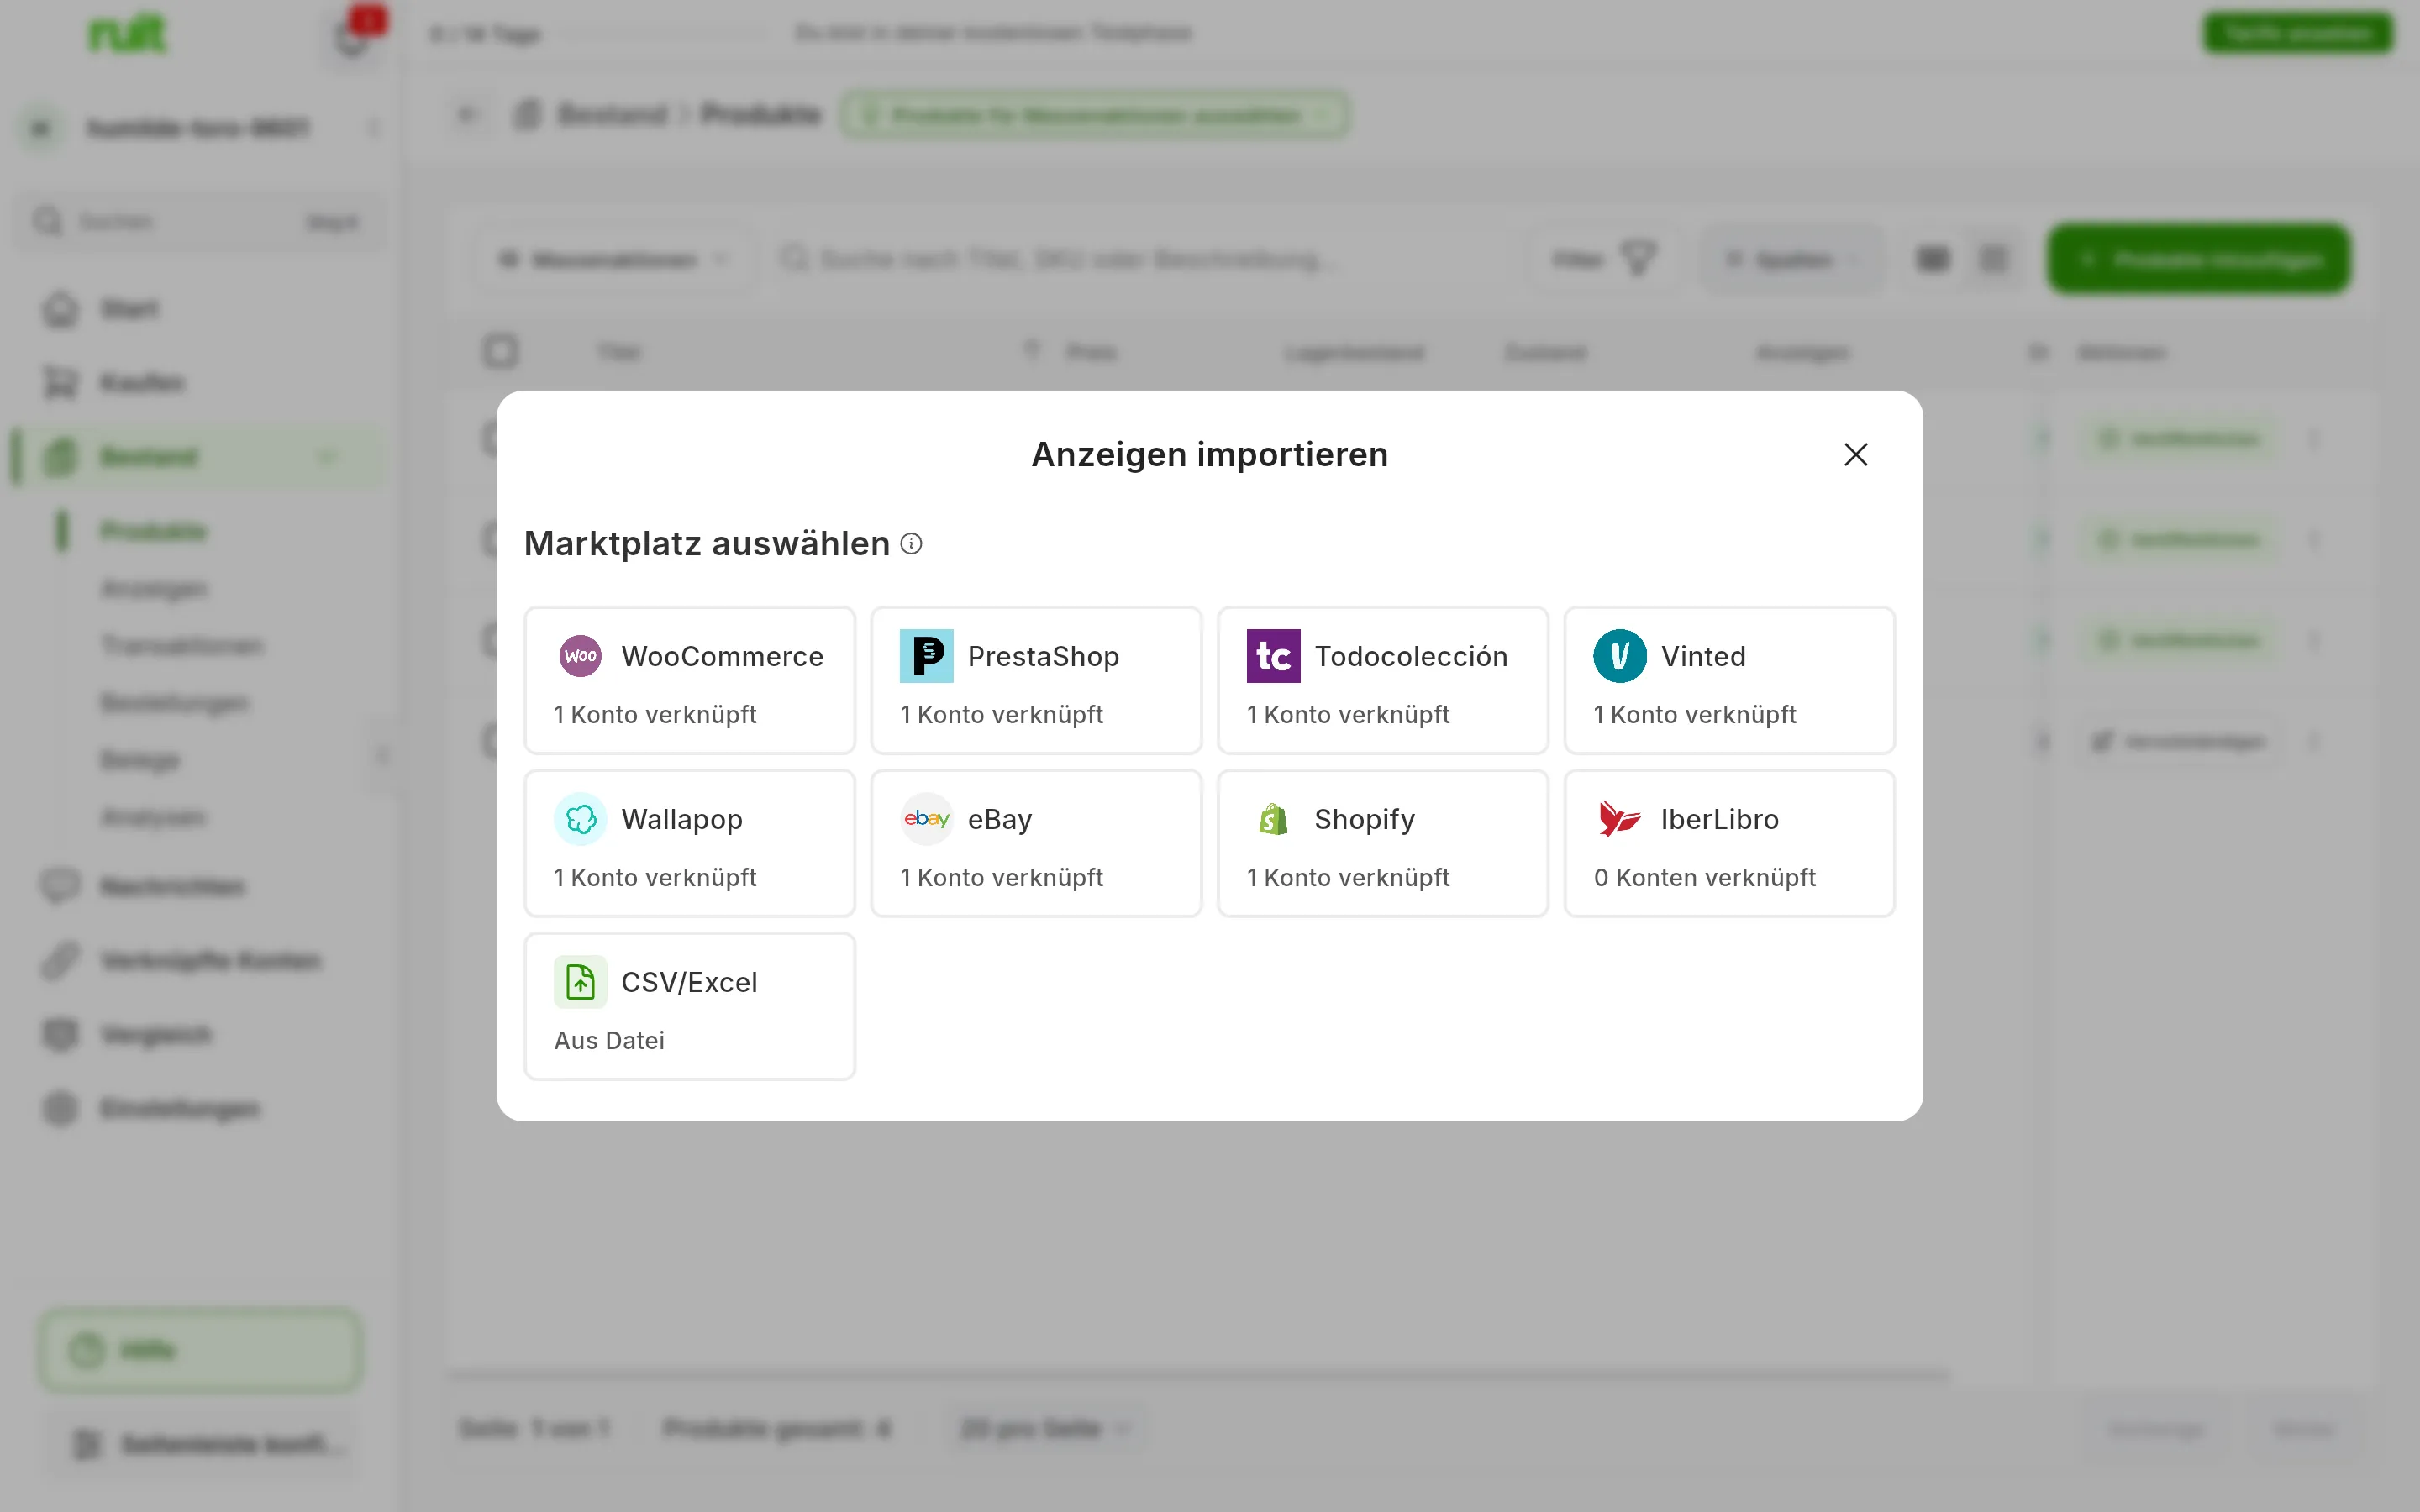Open info tooltip beside Marktplatz auswählen
This screenshot has height=1512, width=2420.
[x=911, y=543]
